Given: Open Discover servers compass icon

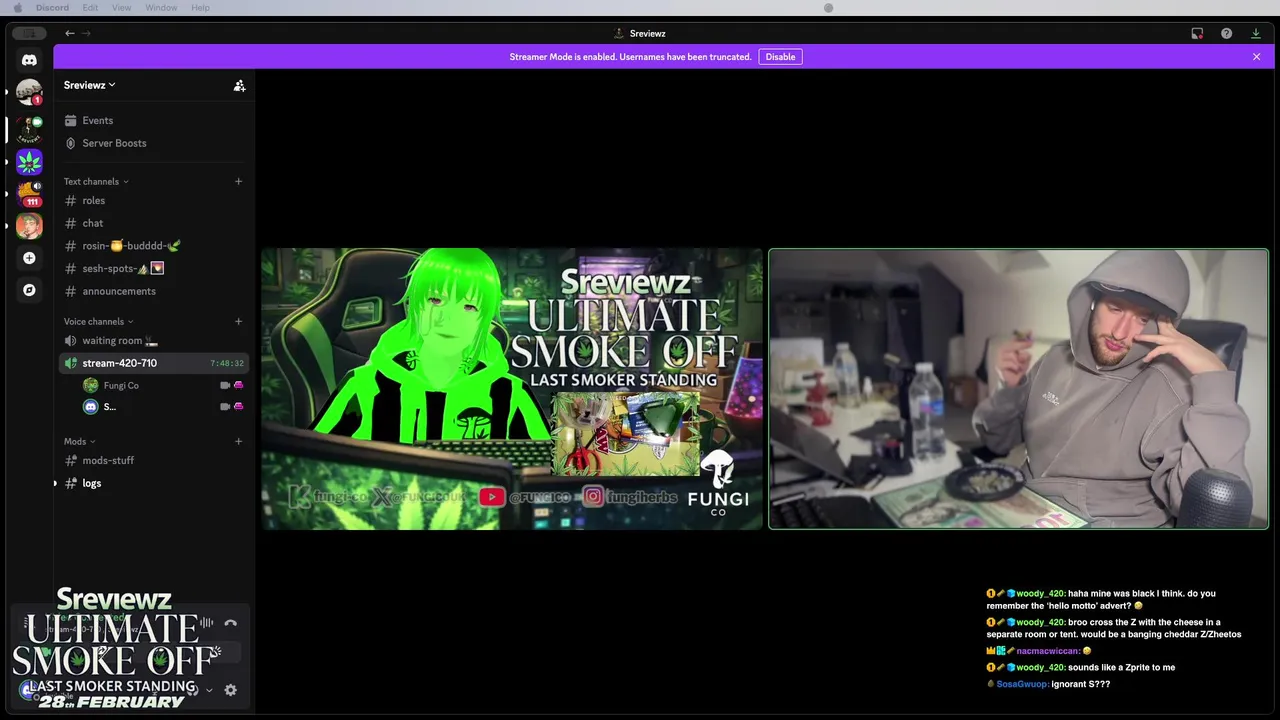Looking at the screenshot, I should (29, 290).
